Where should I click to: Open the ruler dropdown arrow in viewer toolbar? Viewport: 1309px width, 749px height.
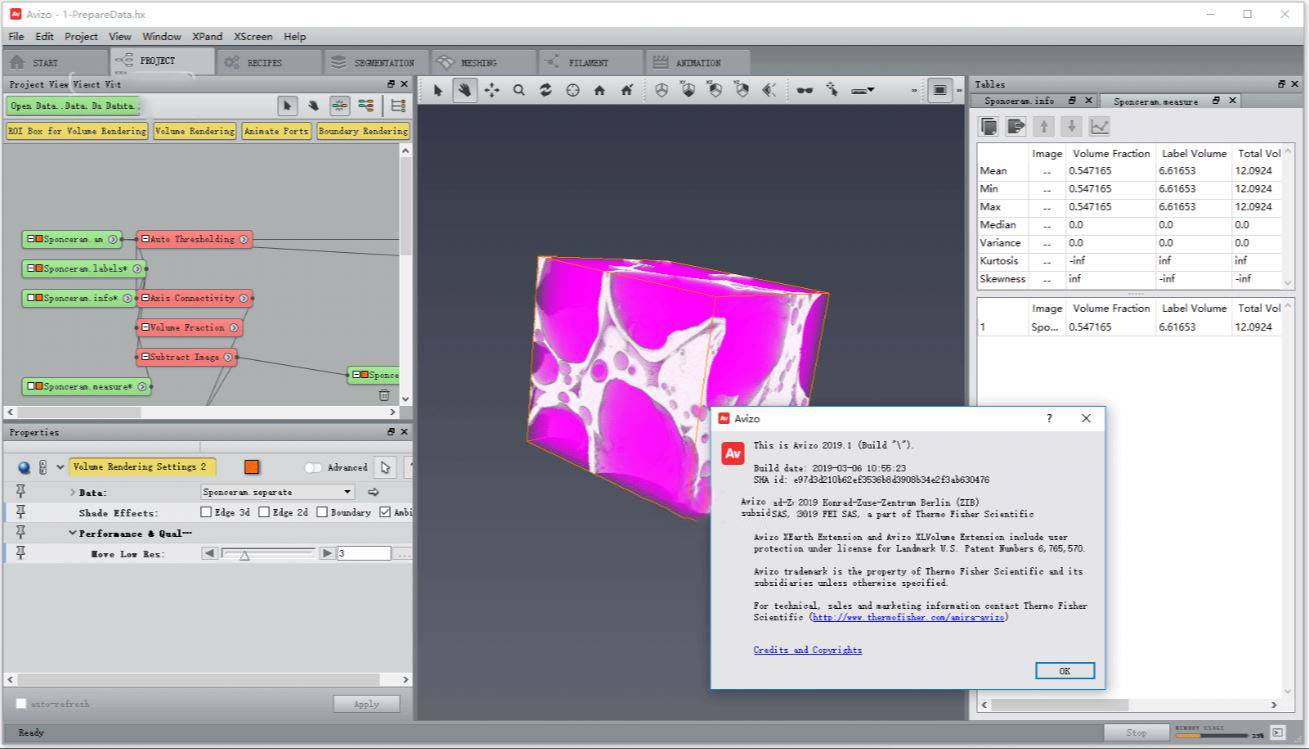(x=871, y=90)
